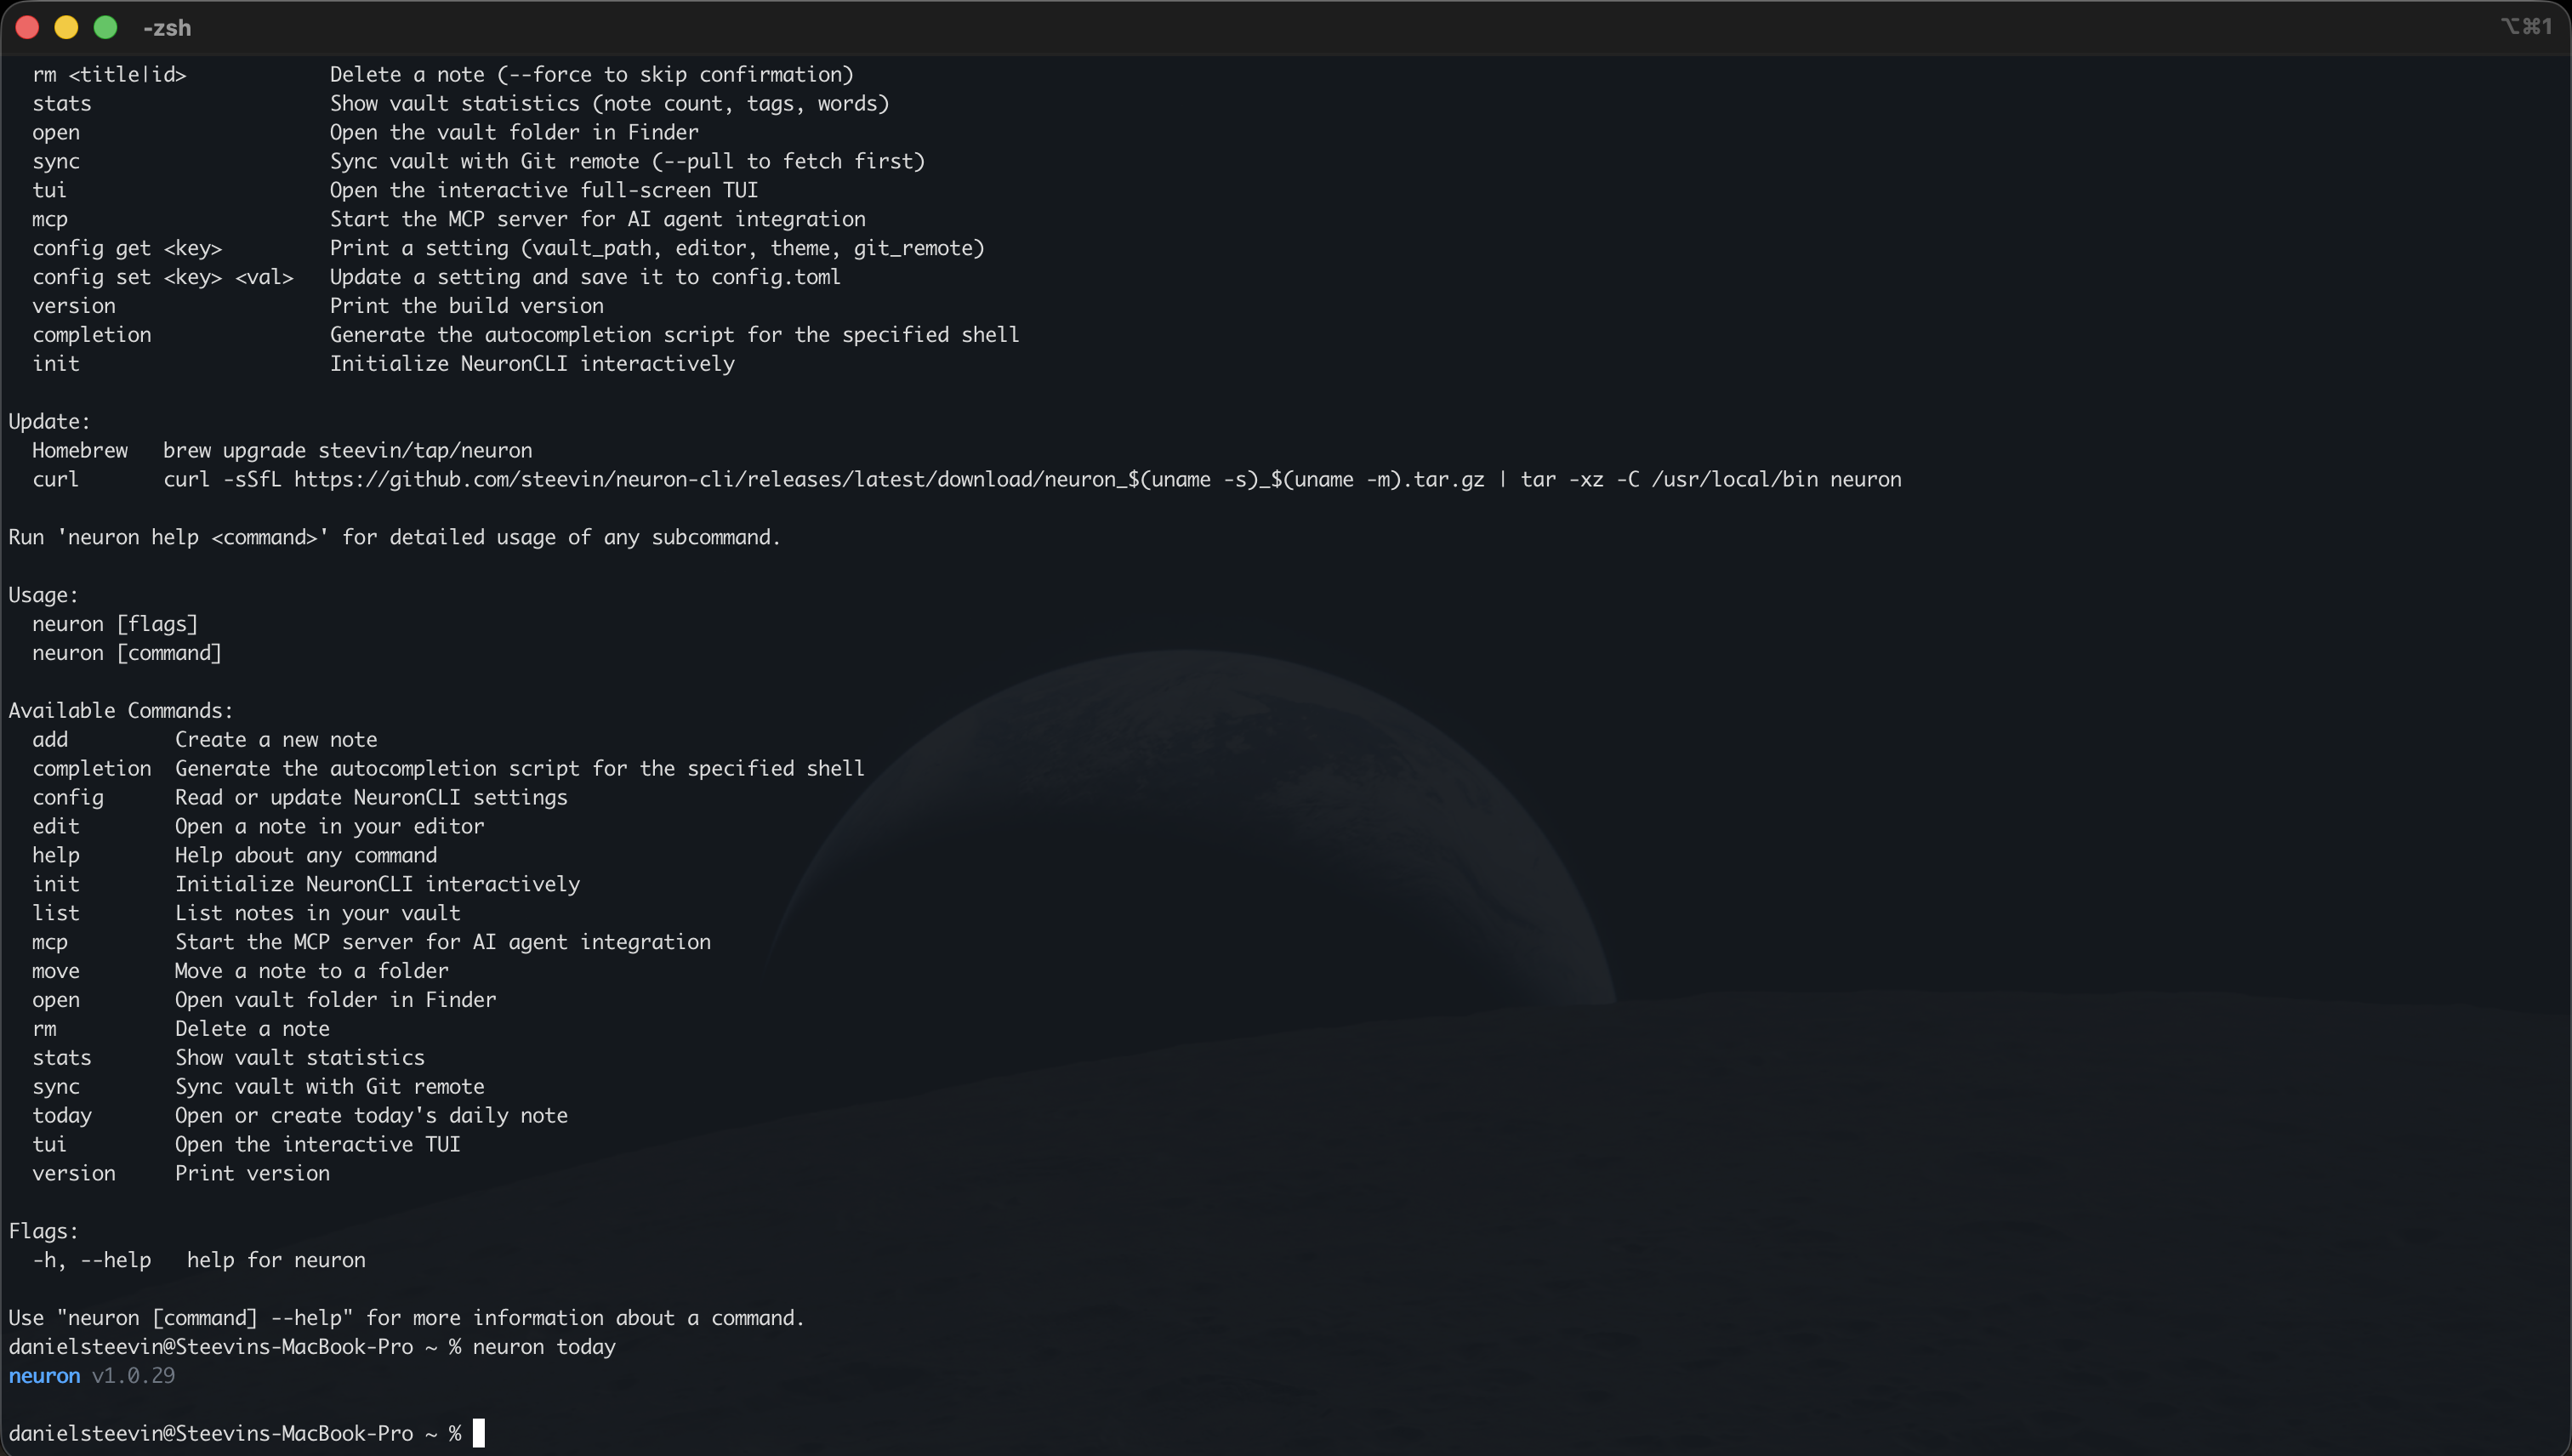Click 'Open the interactive TUI' description
The width and height of the screenshot is (2572, 1456).
(318, 1145)
